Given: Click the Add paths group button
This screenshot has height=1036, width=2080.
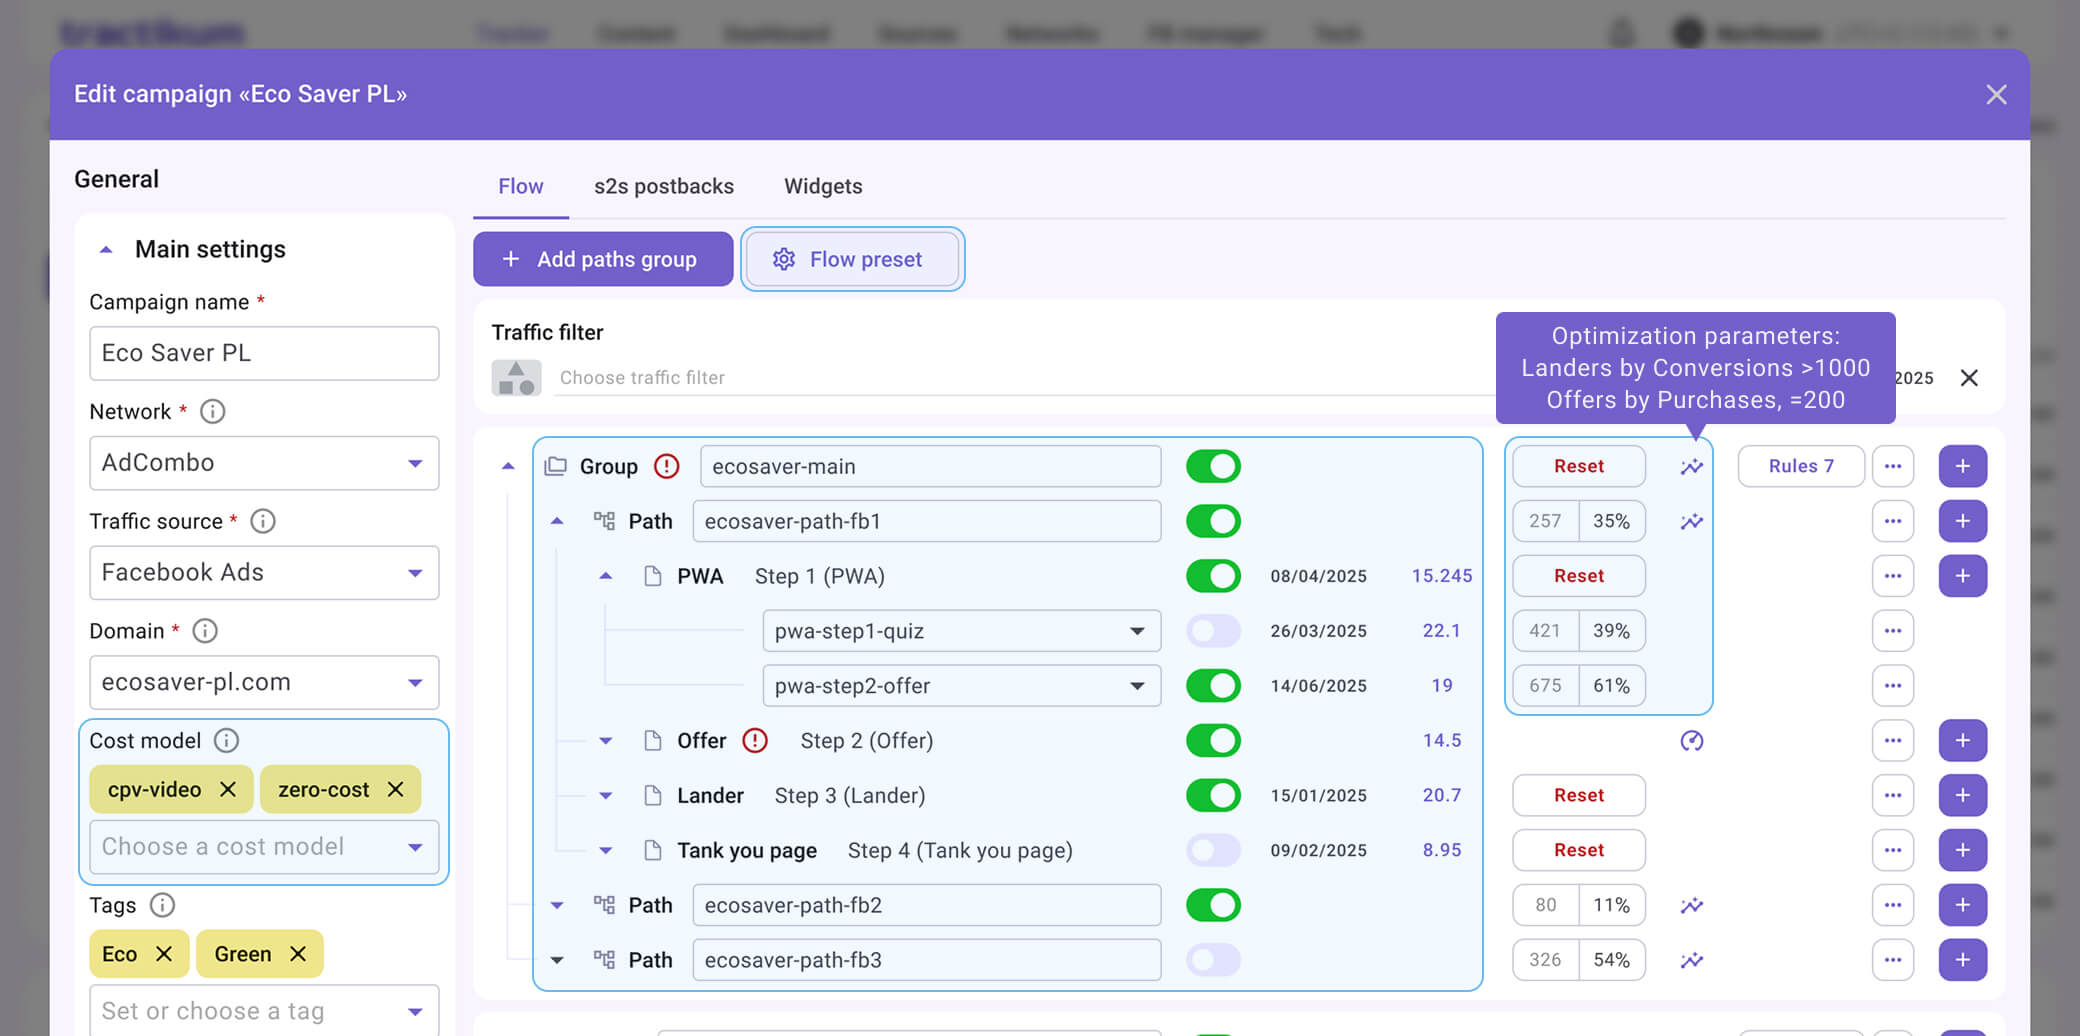Looking at the screenshot, I should click(x=602, y=259).
